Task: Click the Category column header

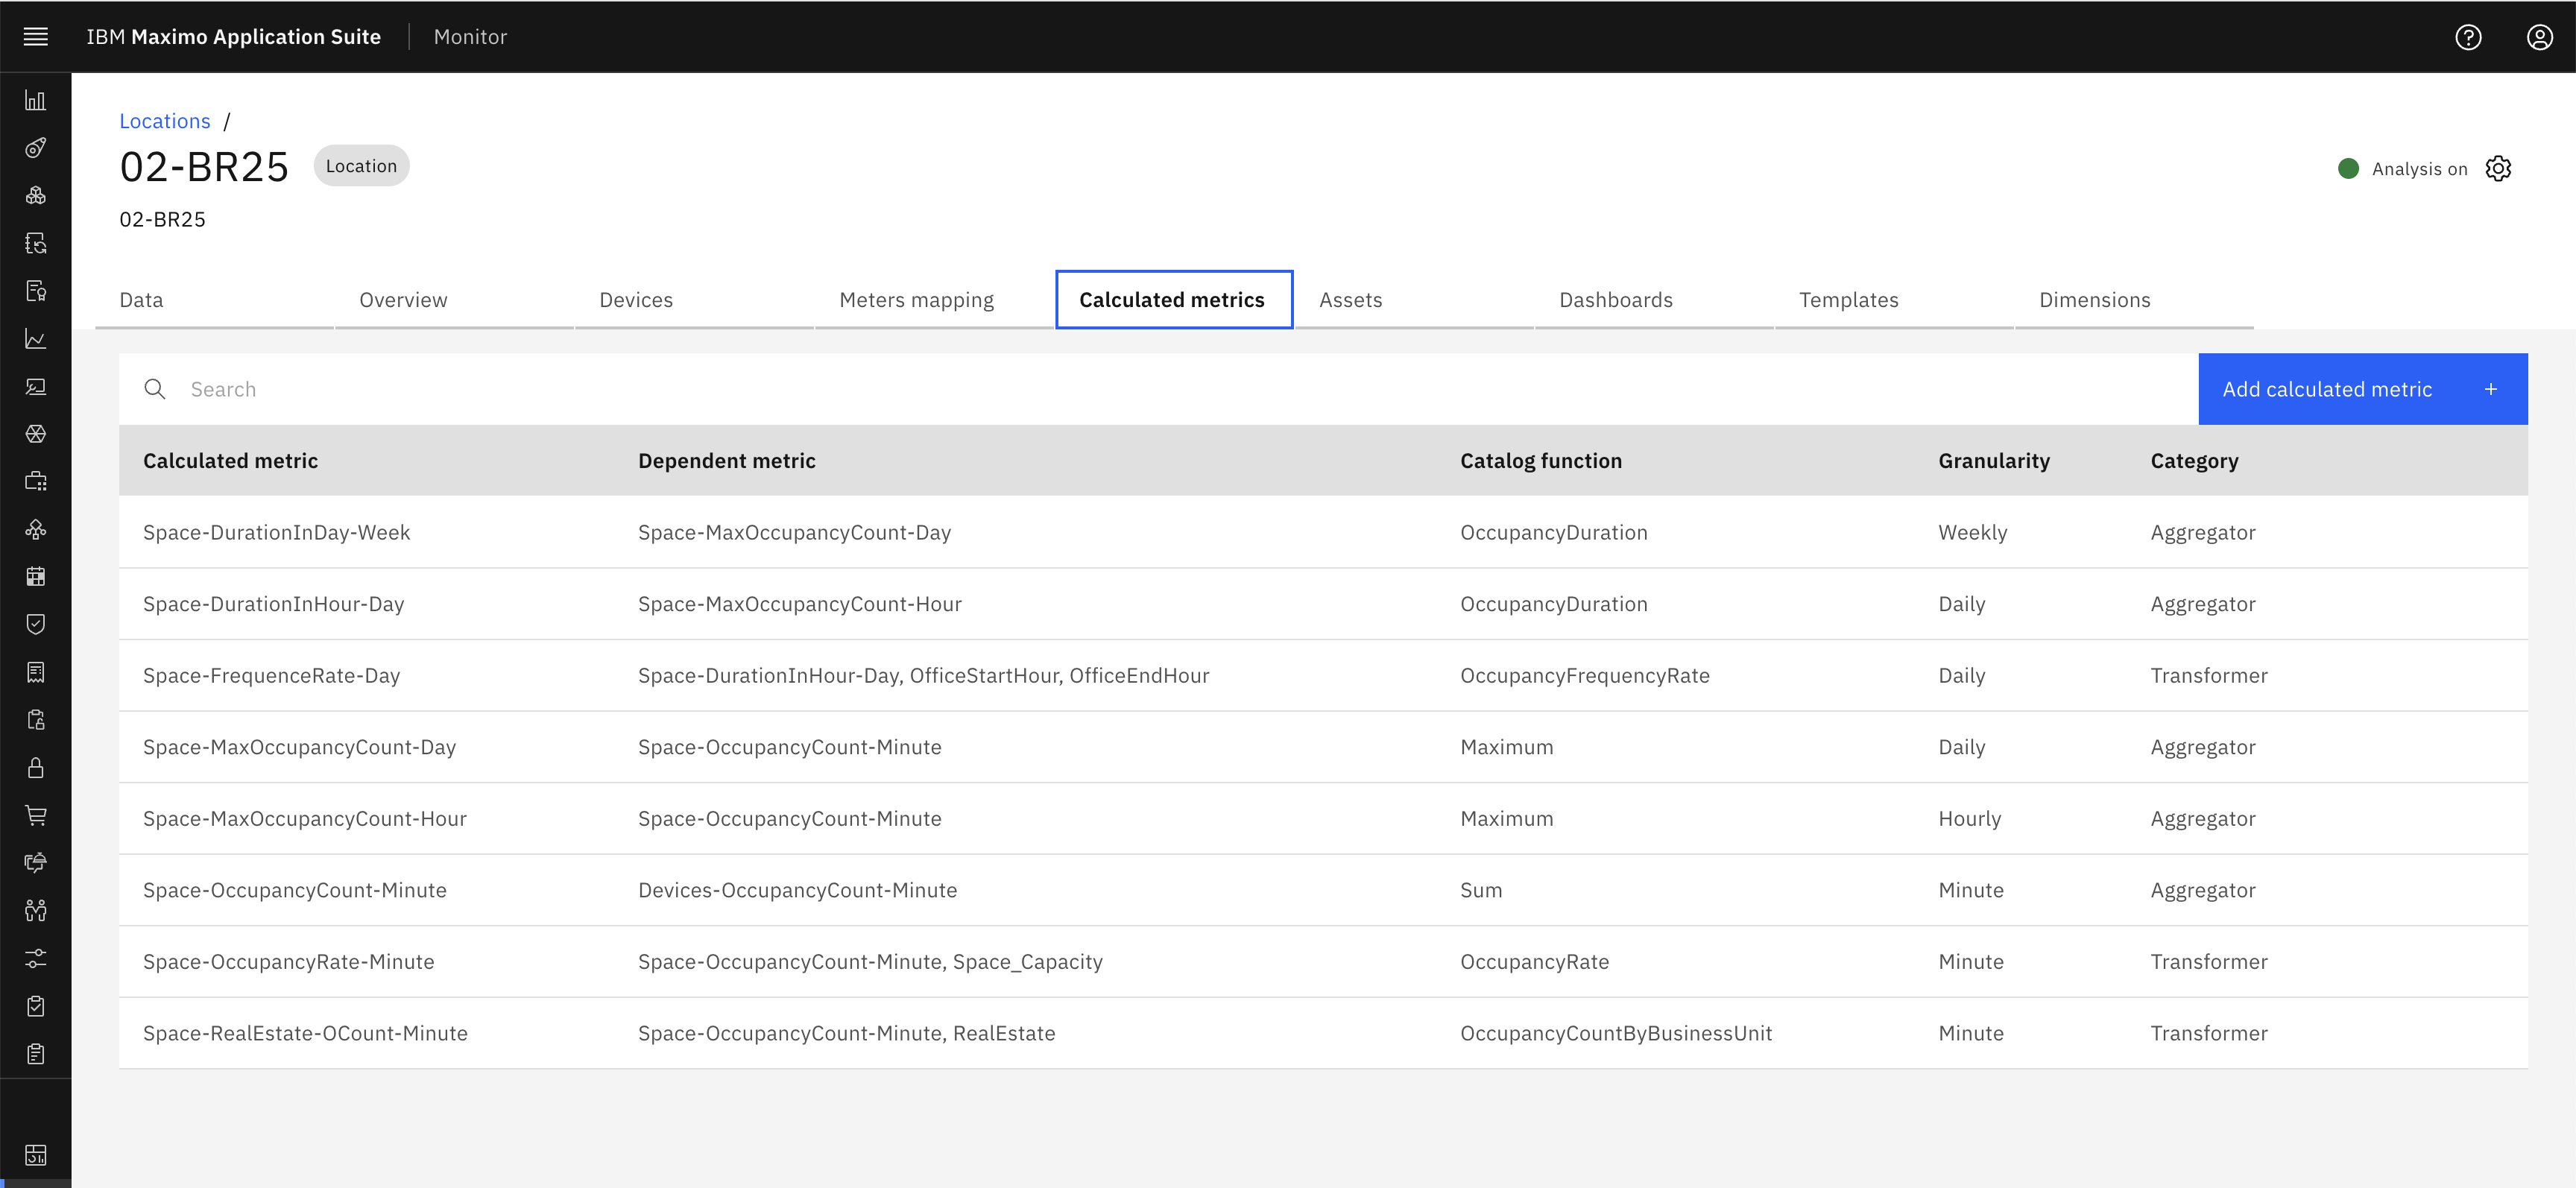Action: [2195, 461]
